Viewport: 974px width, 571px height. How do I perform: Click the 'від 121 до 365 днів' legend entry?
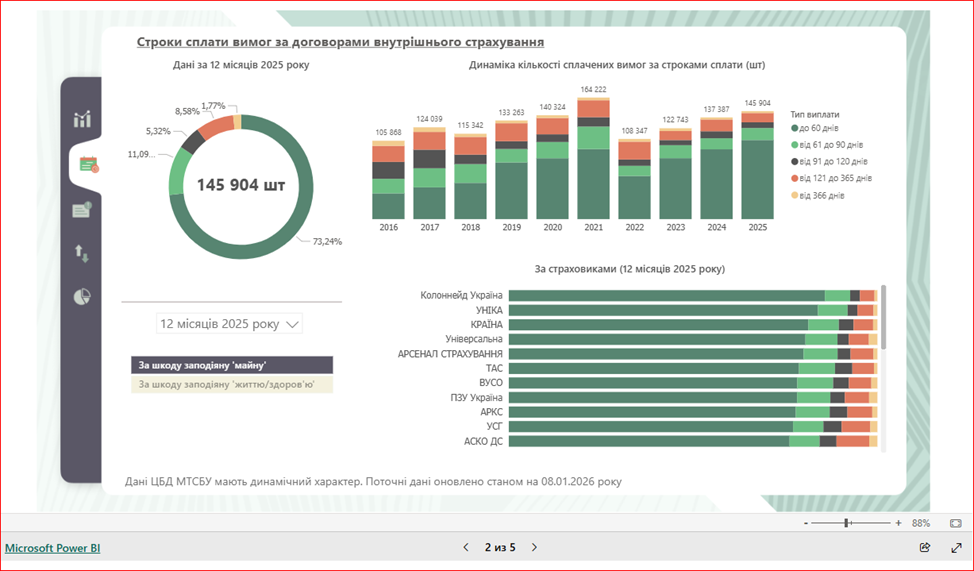(x=833, y=178)
